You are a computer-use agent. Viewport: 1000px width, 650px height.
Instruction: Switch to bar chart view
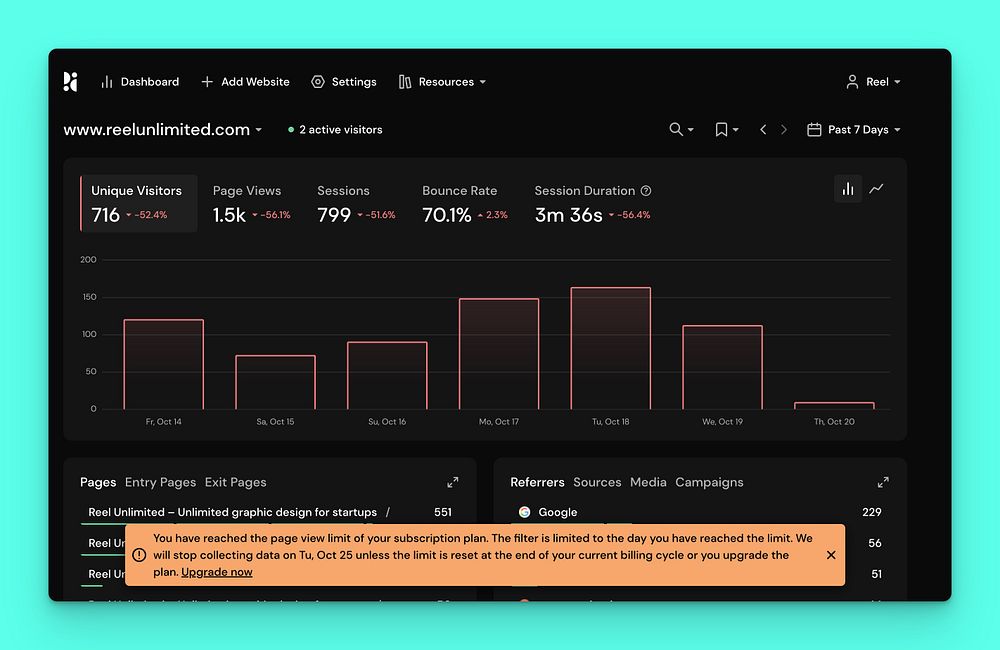coord(848,189)
